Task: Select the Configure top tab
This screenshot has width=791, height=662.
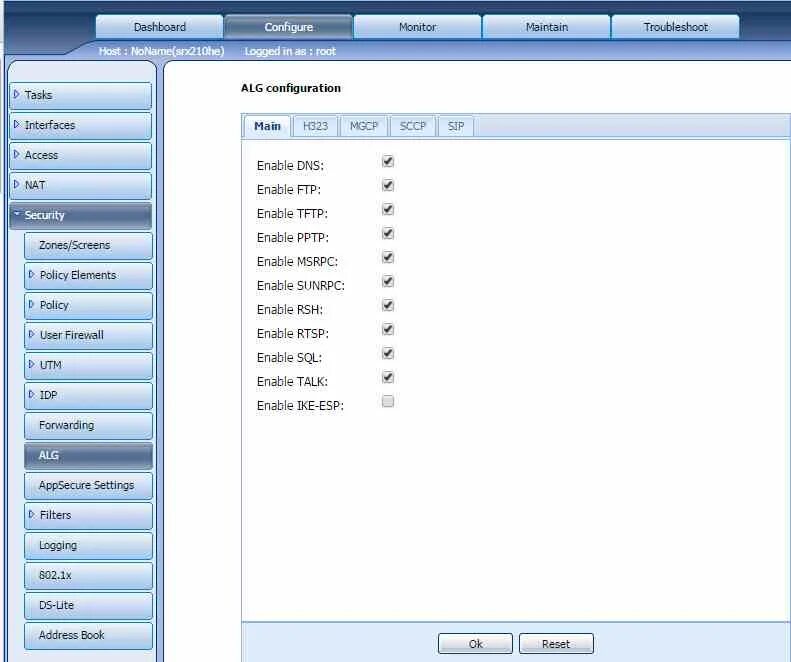Action: (289, 27)
